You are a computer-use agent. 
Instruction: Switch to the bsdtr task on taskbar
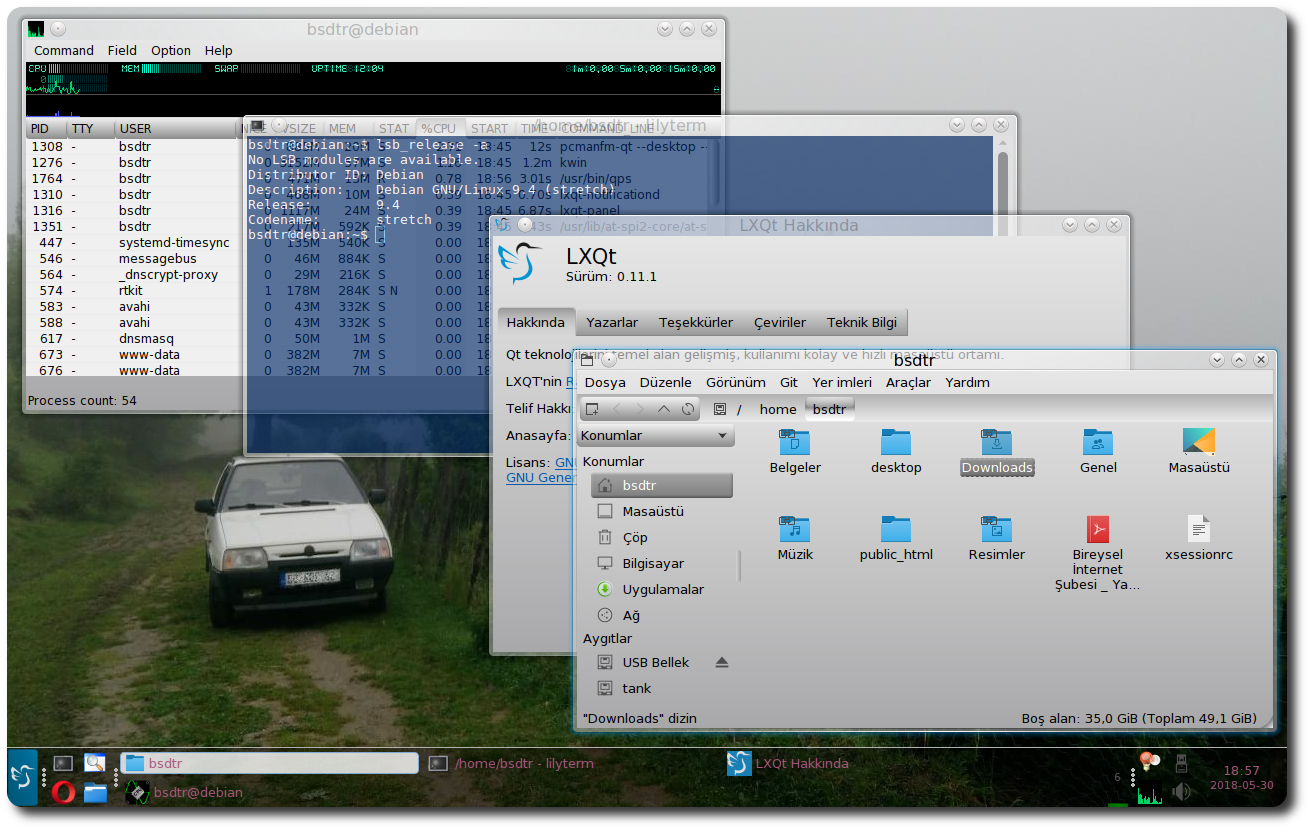pos(269,763)
